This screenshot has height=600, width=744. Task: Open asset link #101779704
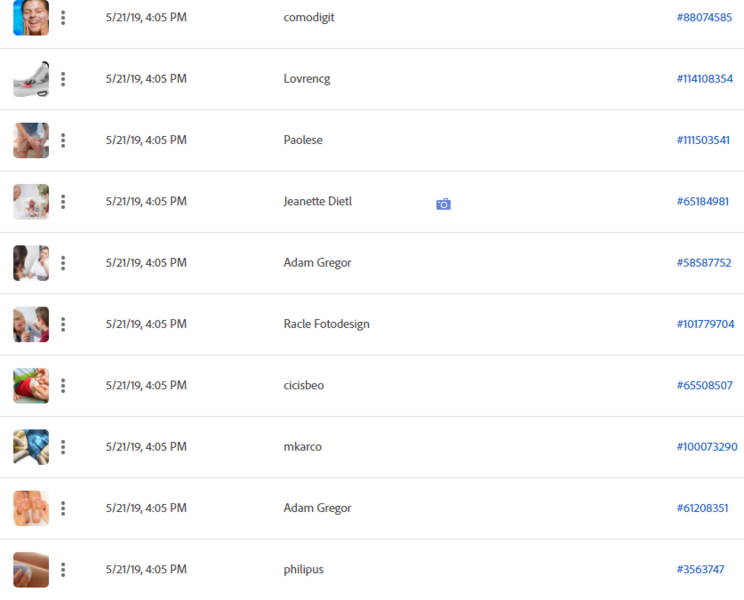(705, 324)
